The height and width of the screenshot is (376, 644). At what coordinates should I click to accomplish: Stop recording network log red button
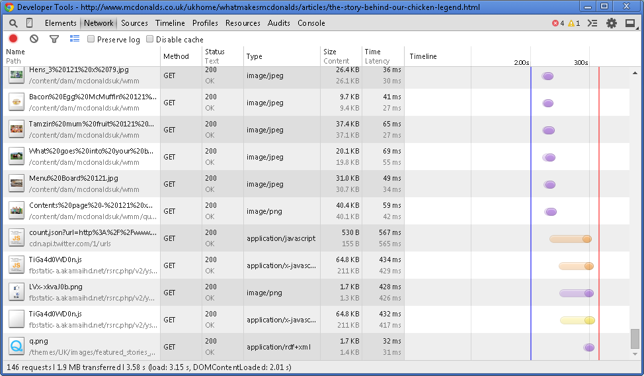13,39
